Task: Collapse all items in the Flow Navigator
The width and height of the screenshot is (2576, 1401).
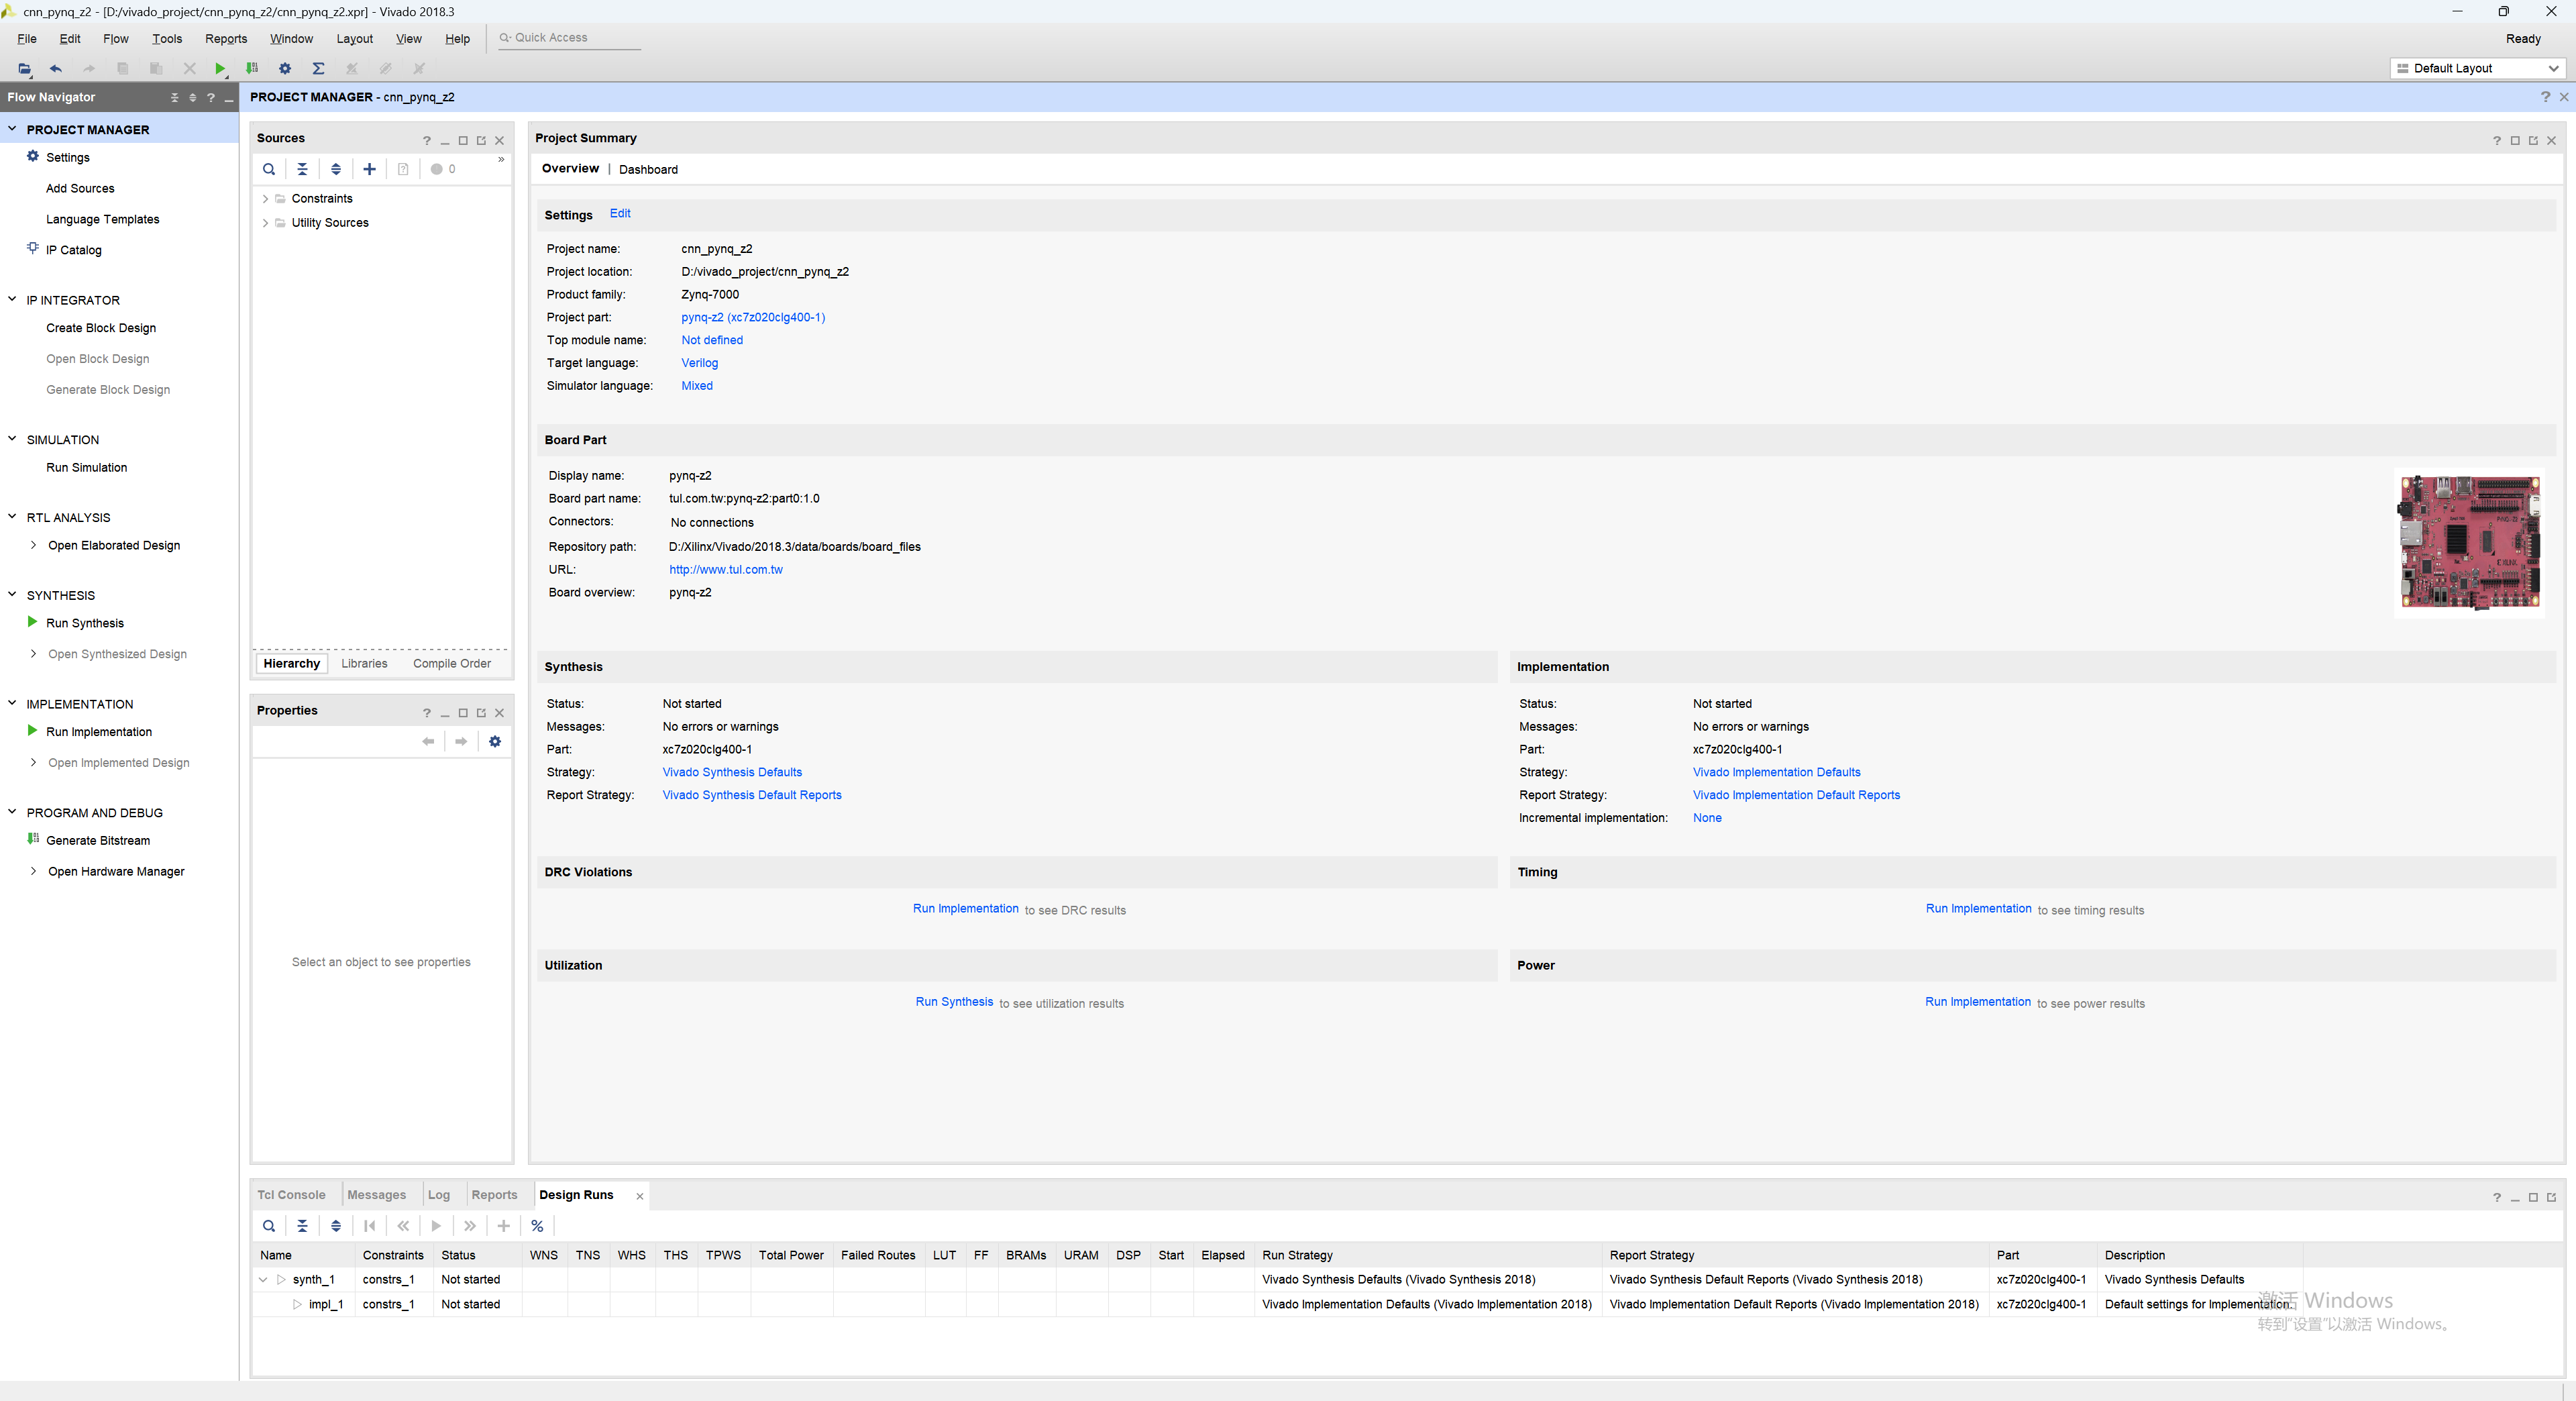Action: coord(174,97)
